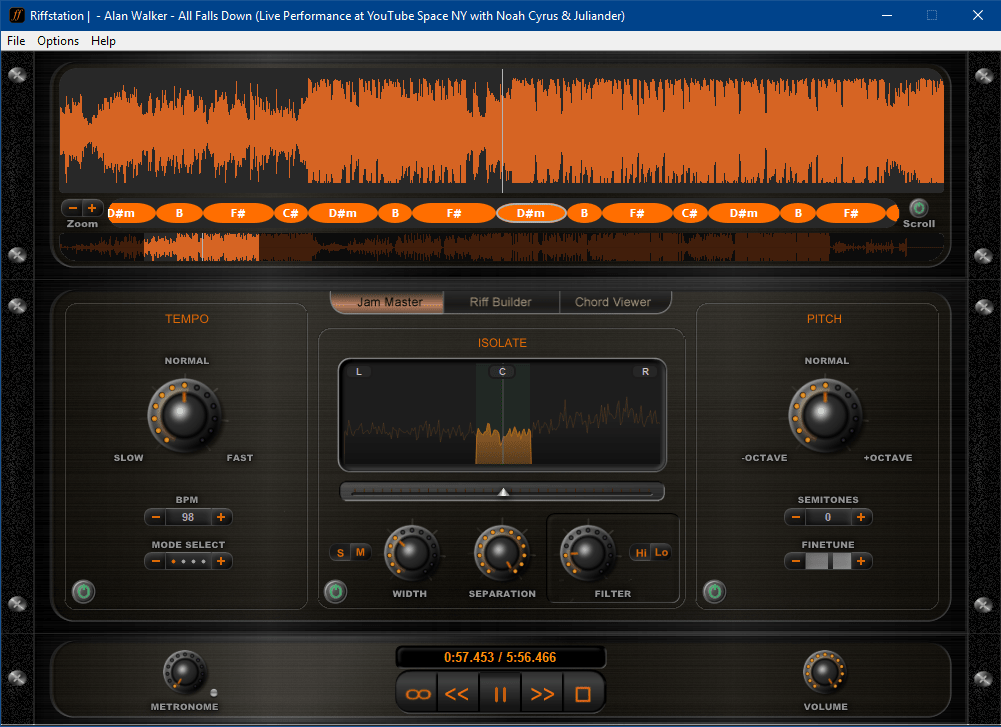The width and height of the screenshot is (1001, 727).
Task: Step Mode Select up with plus
Action: click(221, 561)
